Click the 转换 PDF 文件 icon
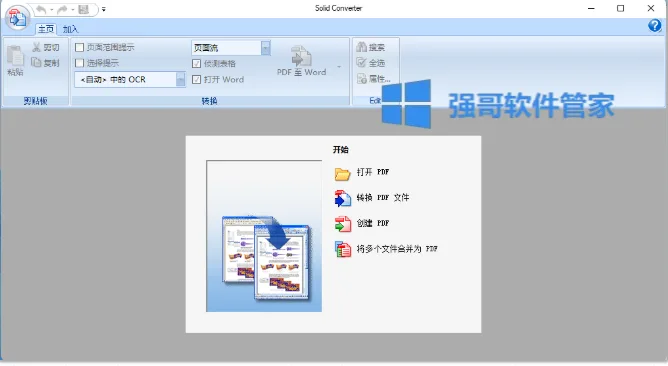The image size is (668, 366). [x=343, y=199]
